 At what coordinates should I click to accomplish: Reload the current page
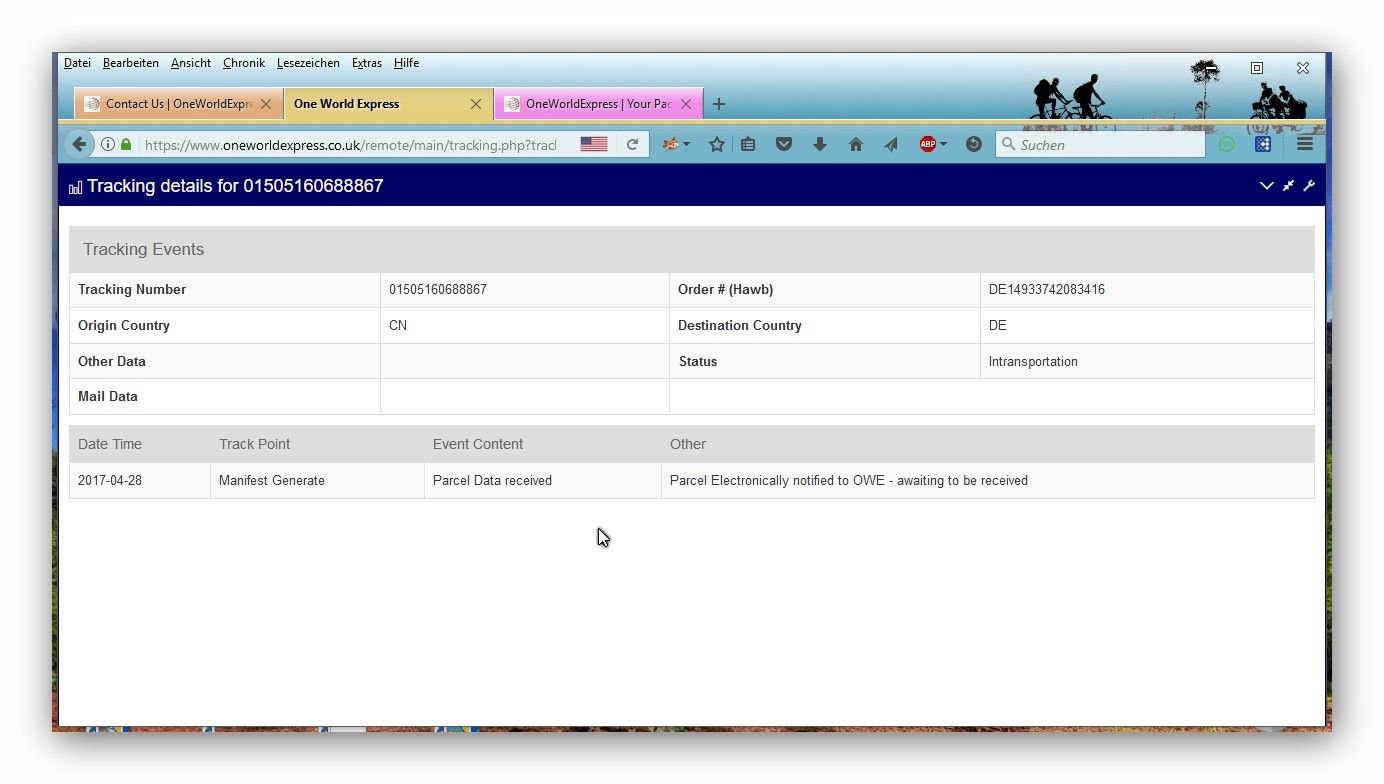click(632, 144)
